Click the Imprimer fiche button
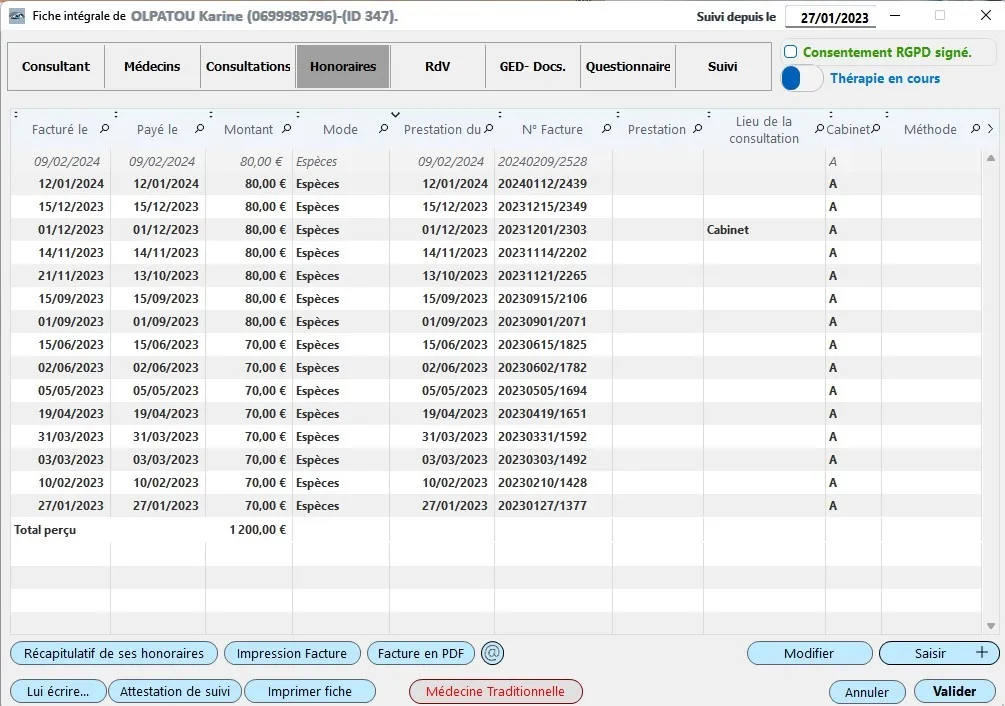 point(310,691)
